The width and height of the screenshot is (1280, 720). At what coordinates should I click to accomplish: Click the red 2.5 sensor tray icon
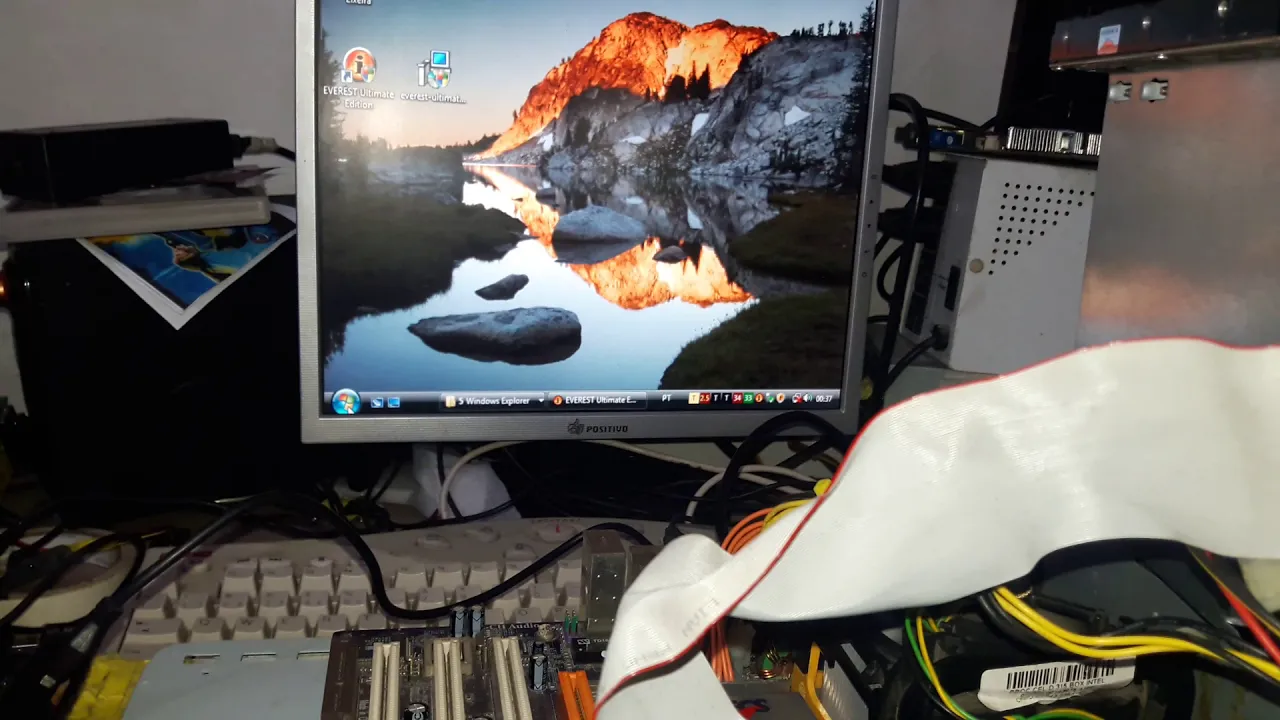(705, 398)
